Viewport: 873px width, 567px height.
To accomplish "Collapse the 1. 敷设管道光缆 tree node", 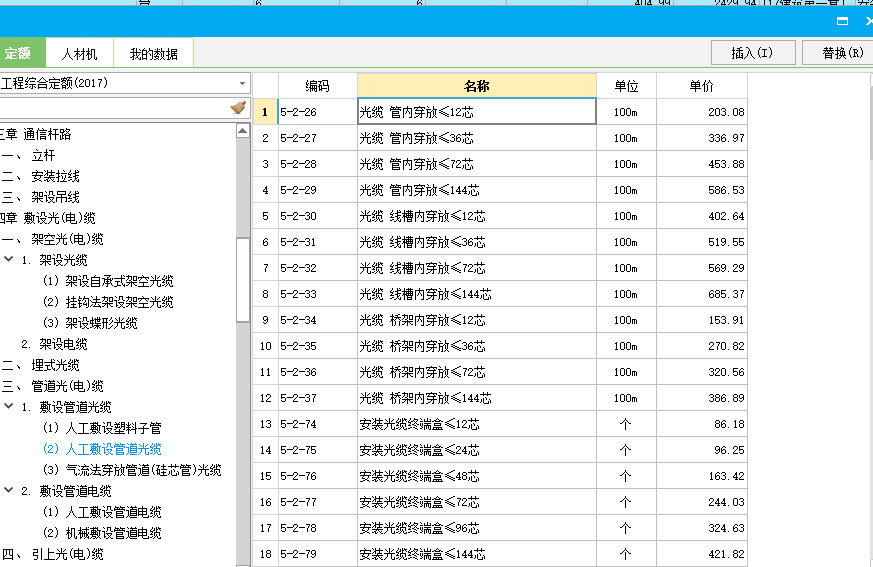I will click(8, 406).
